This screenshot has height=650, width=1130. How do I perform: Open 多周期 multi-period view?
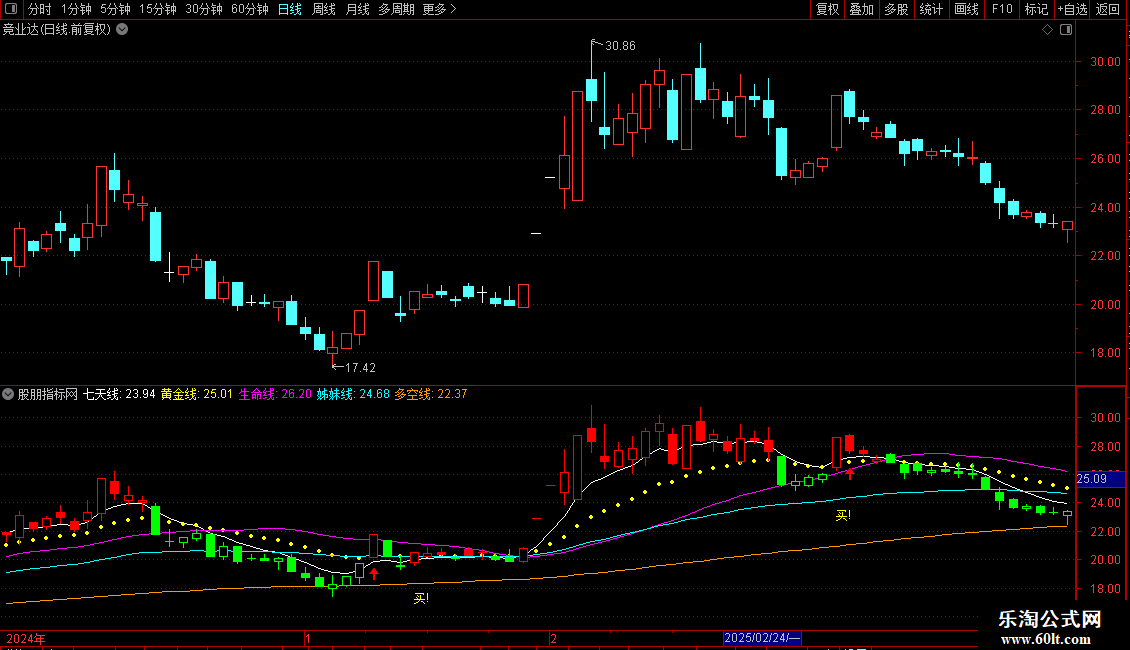(396, 9)
